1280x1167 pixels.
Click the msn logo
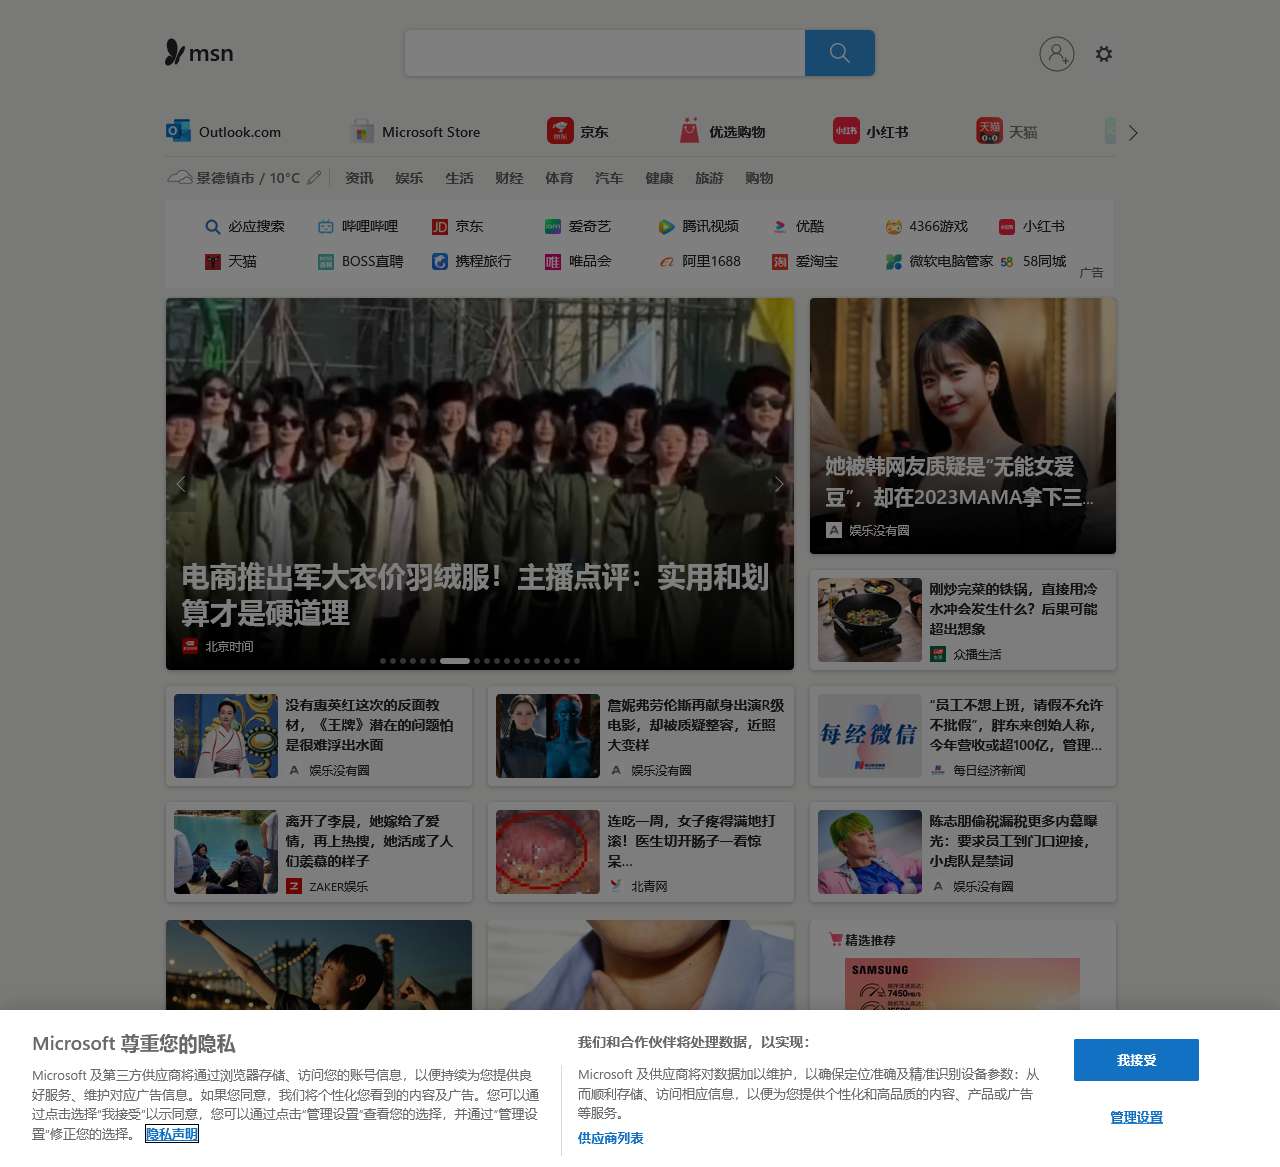click(197, 53)
